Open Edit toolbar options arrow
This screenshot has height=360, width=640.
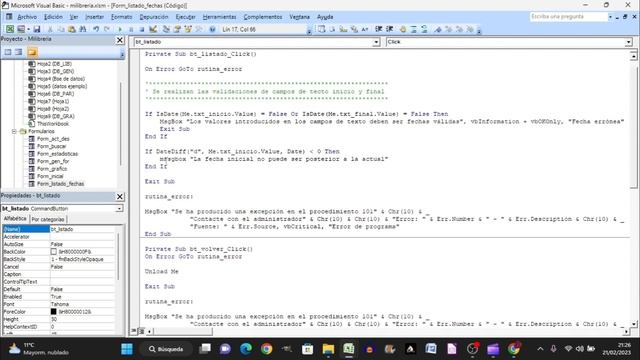tap(479, 30)
